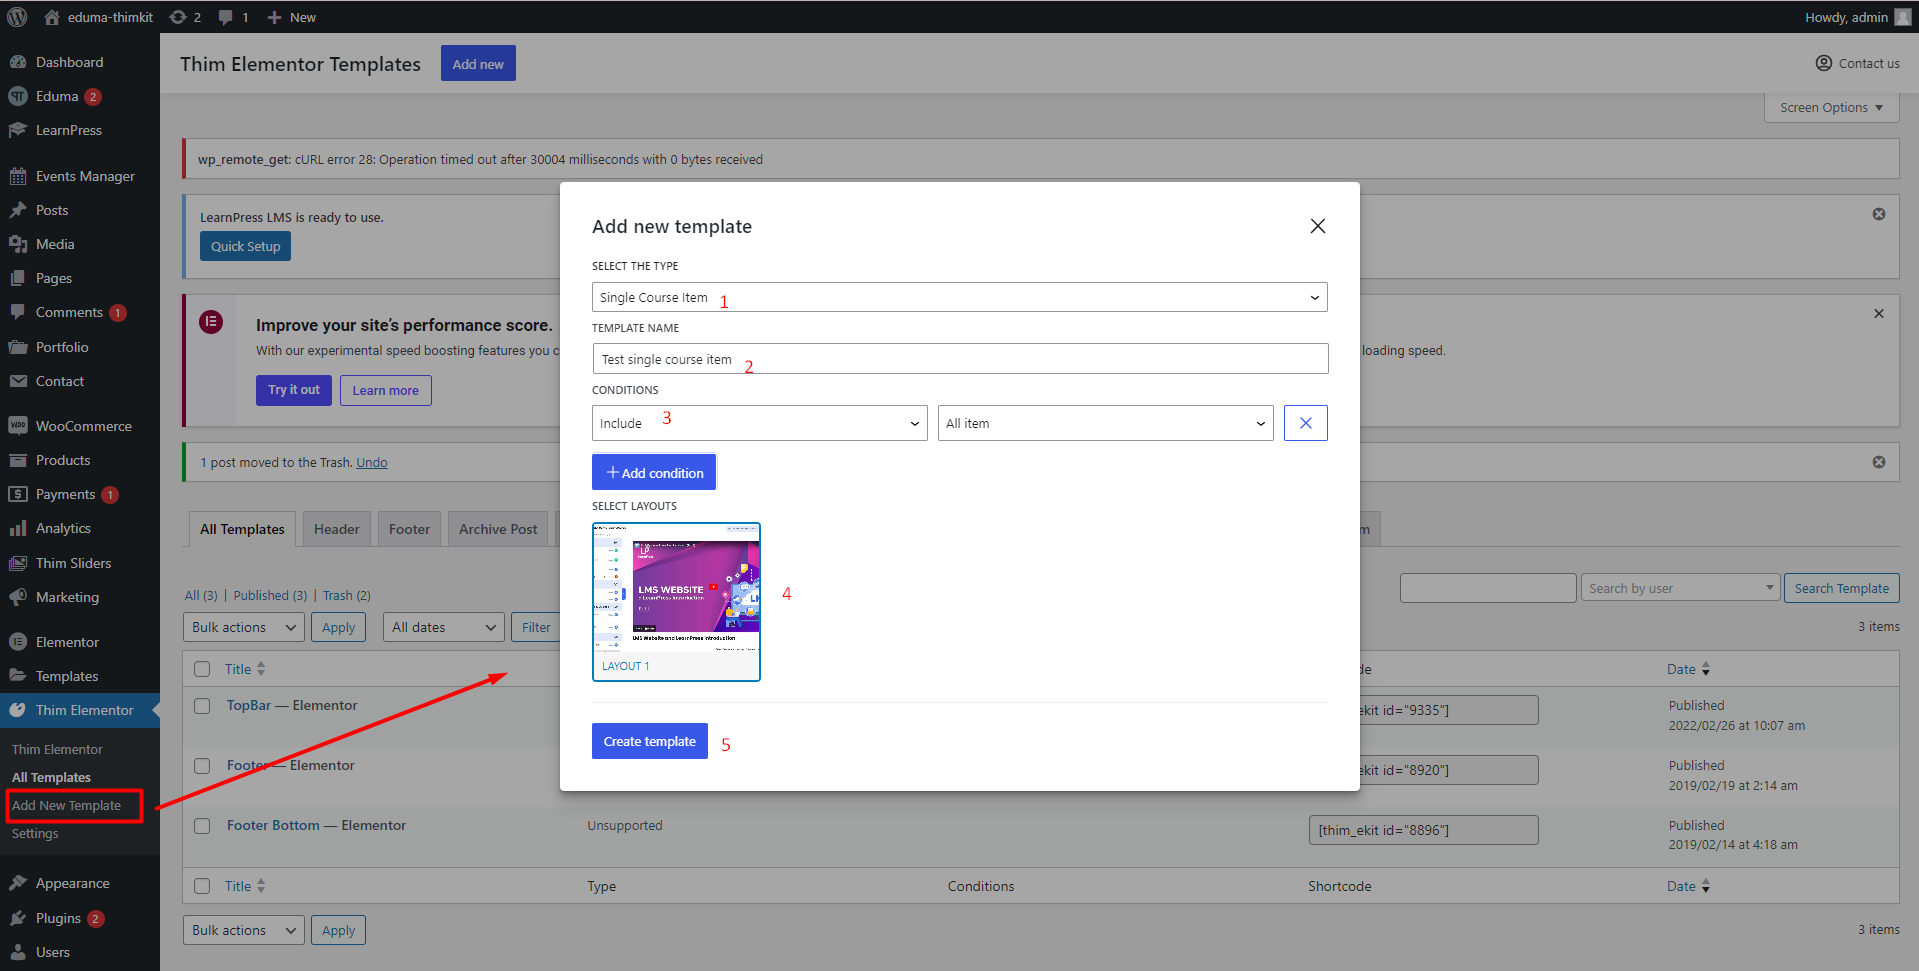Click the New plus icon in admin bar
The width and height of the screenshot is (1919, 971).
pyautogui.click(x=274, y=17)
